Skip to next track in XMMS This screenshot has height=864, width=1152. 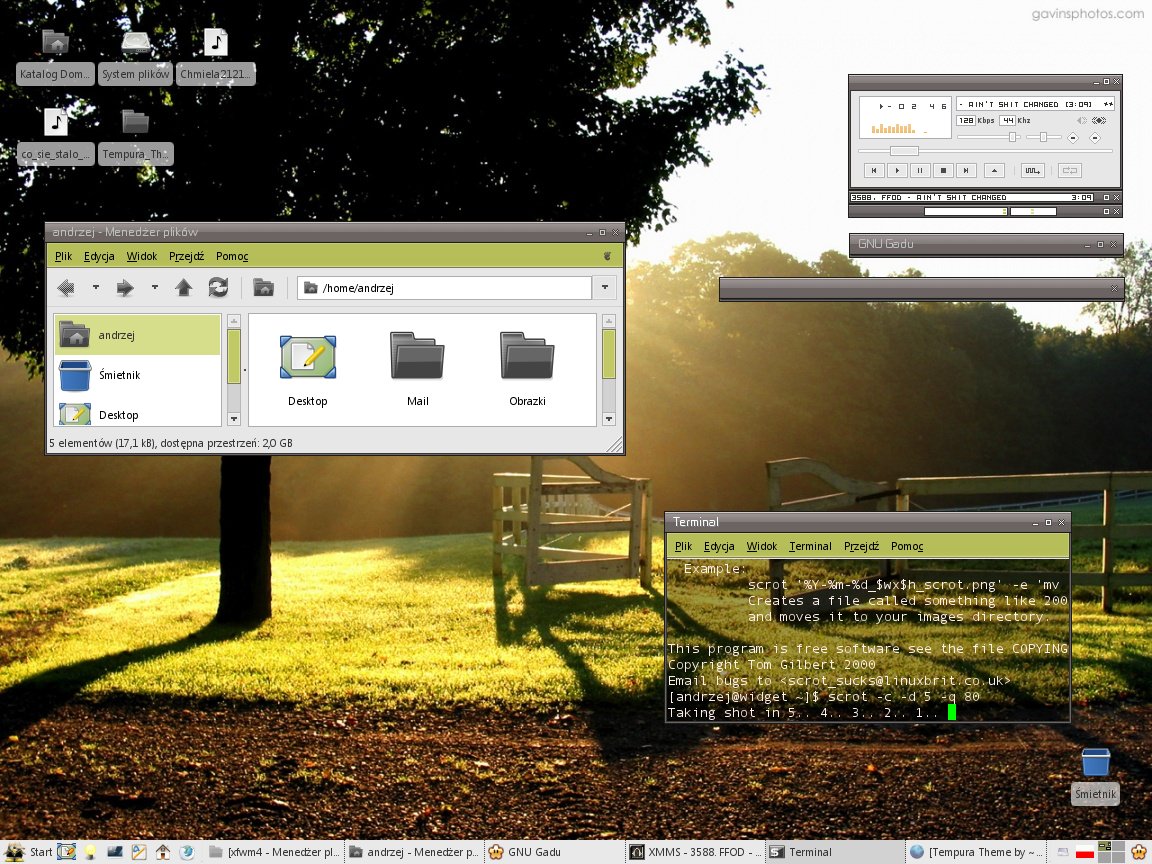point(966,170)
